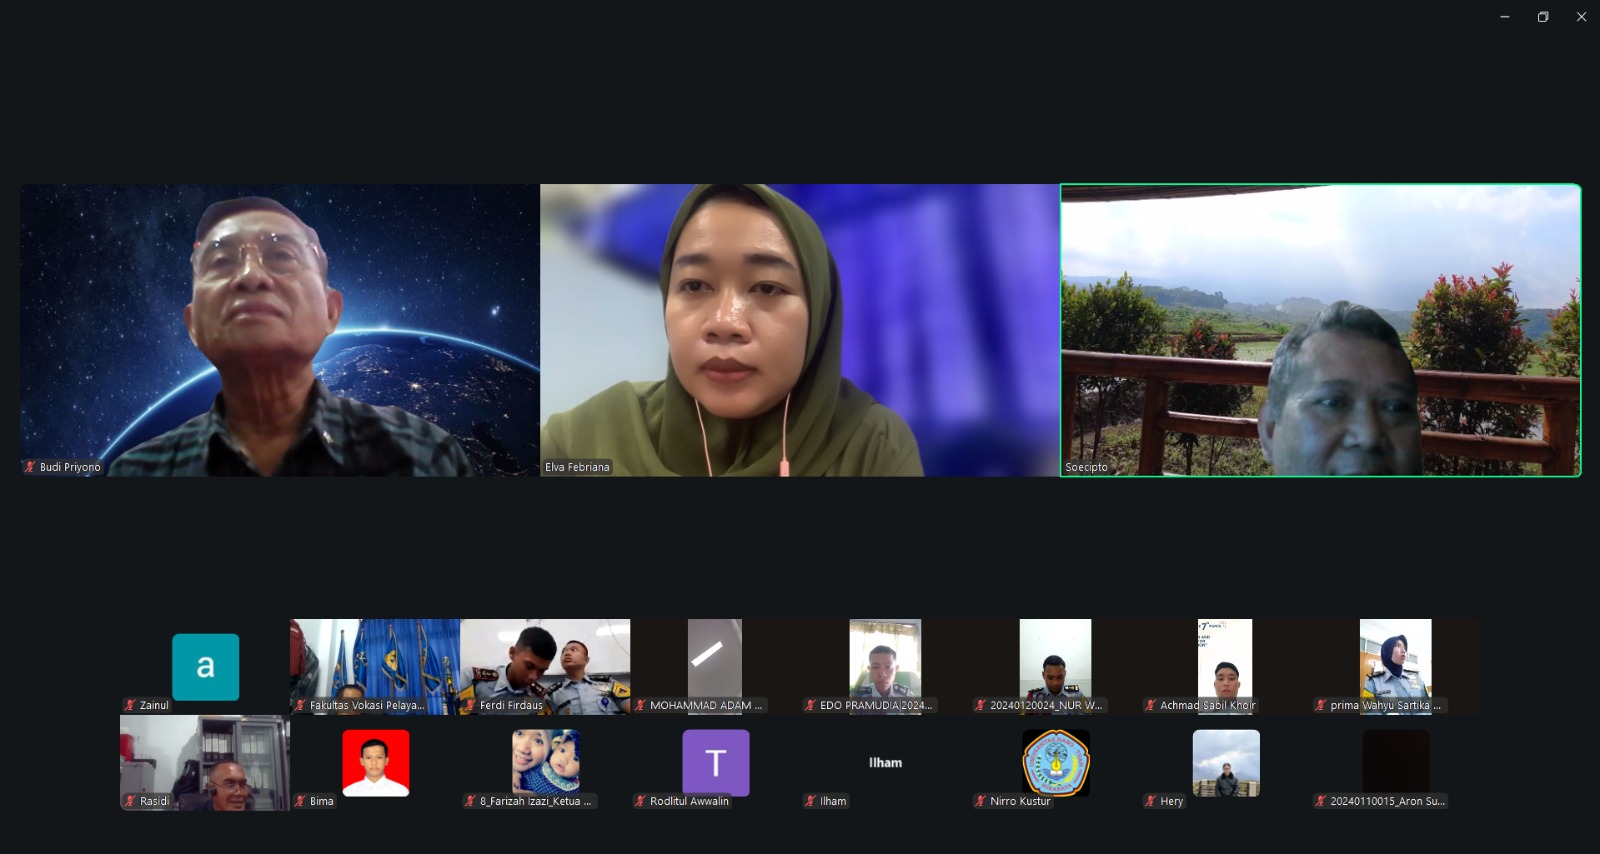Select Budi Priyono's video tile
This screenshot has height=854, width=1600.
[x=280, y=330]
